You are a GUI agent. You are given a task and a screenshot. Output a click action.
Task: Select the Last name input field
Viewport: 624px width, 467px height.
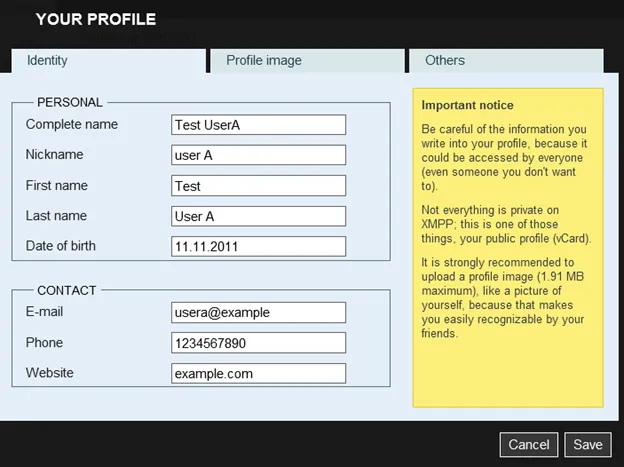(258, 216)
